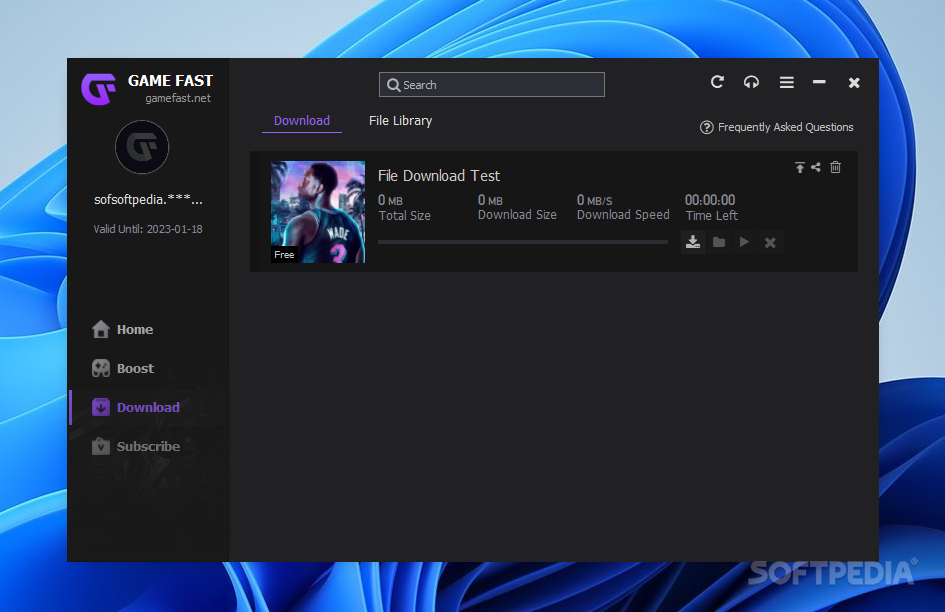
Task: Open Subscribe section in sidebar
Action: (x=149, y=446)
